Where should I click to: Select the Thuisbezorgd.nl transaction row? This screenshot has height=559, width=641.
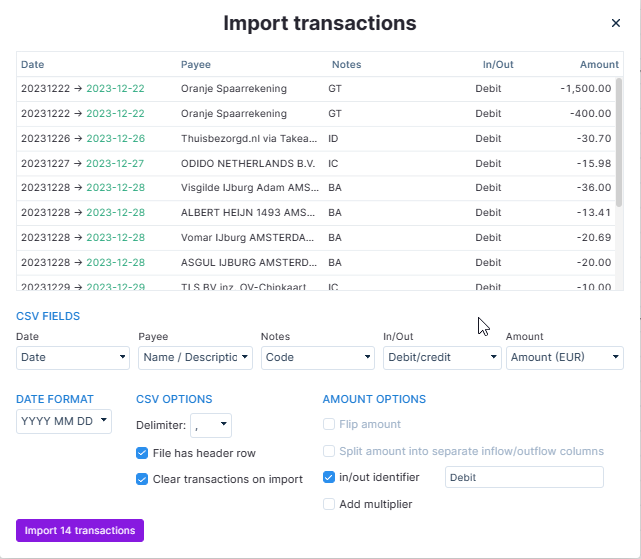250,138
